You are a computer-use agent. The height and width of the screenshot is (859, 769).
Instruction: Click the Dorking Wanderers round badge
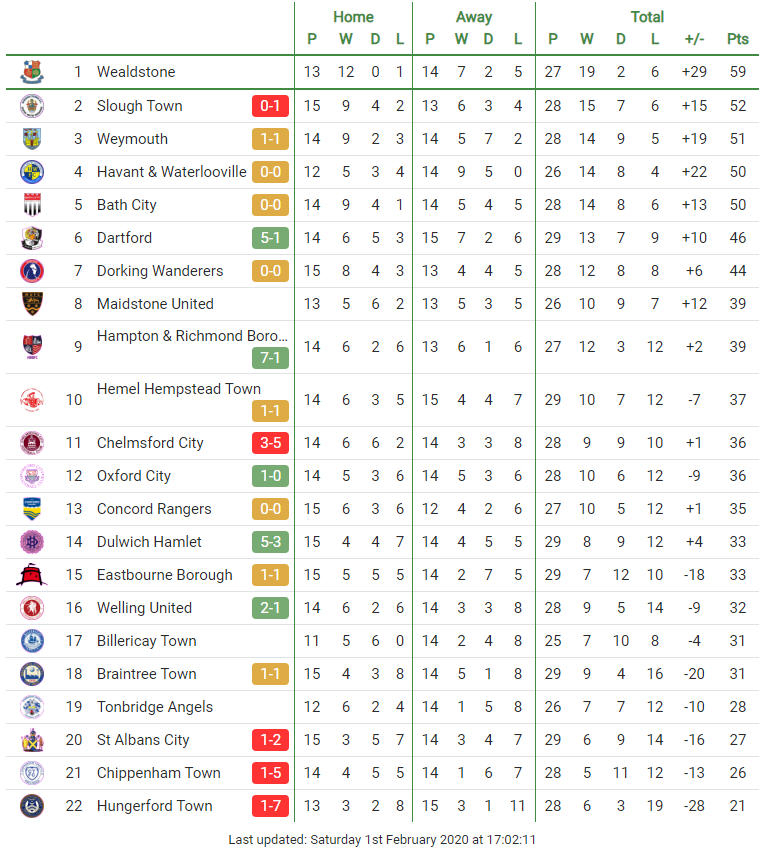[x=32, y=271]
